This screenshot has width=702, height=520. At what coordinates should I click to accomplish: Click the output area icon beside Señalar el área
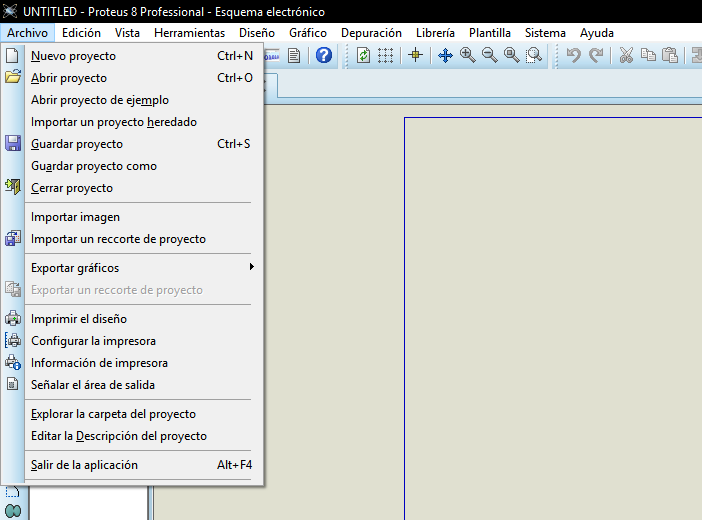coord(13,384)
